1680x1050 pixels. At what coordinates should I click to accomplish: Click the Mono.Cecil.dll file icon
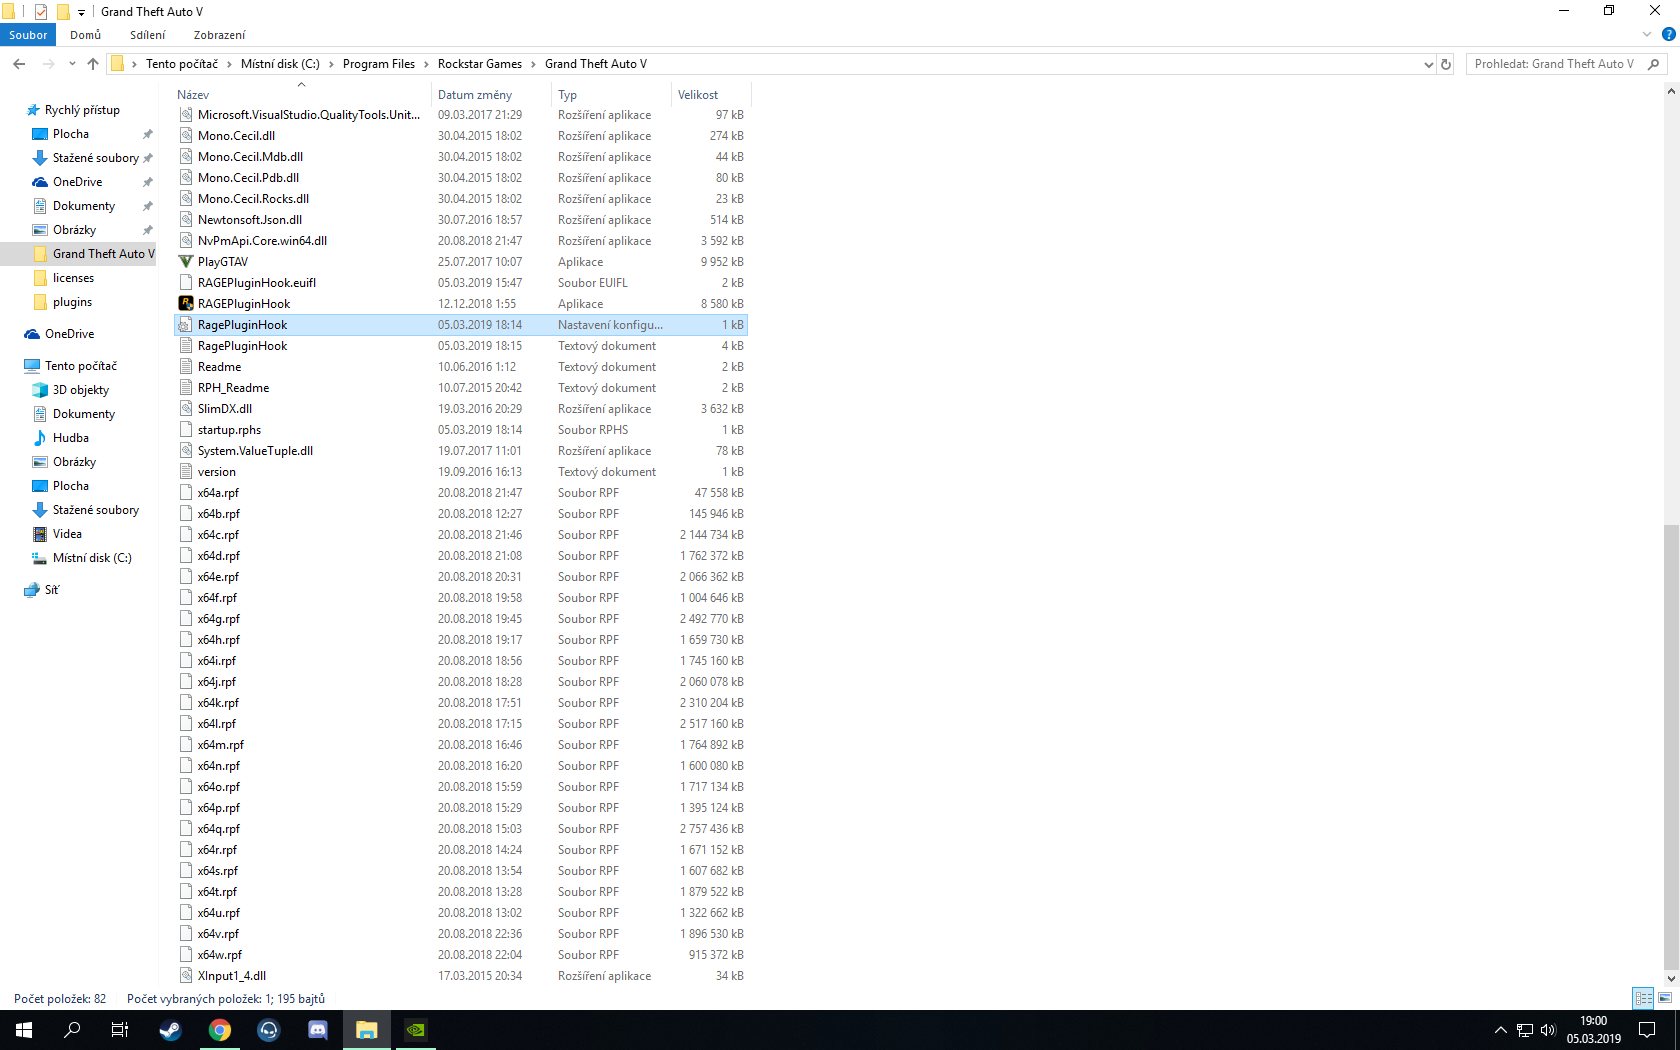[186, 136]
